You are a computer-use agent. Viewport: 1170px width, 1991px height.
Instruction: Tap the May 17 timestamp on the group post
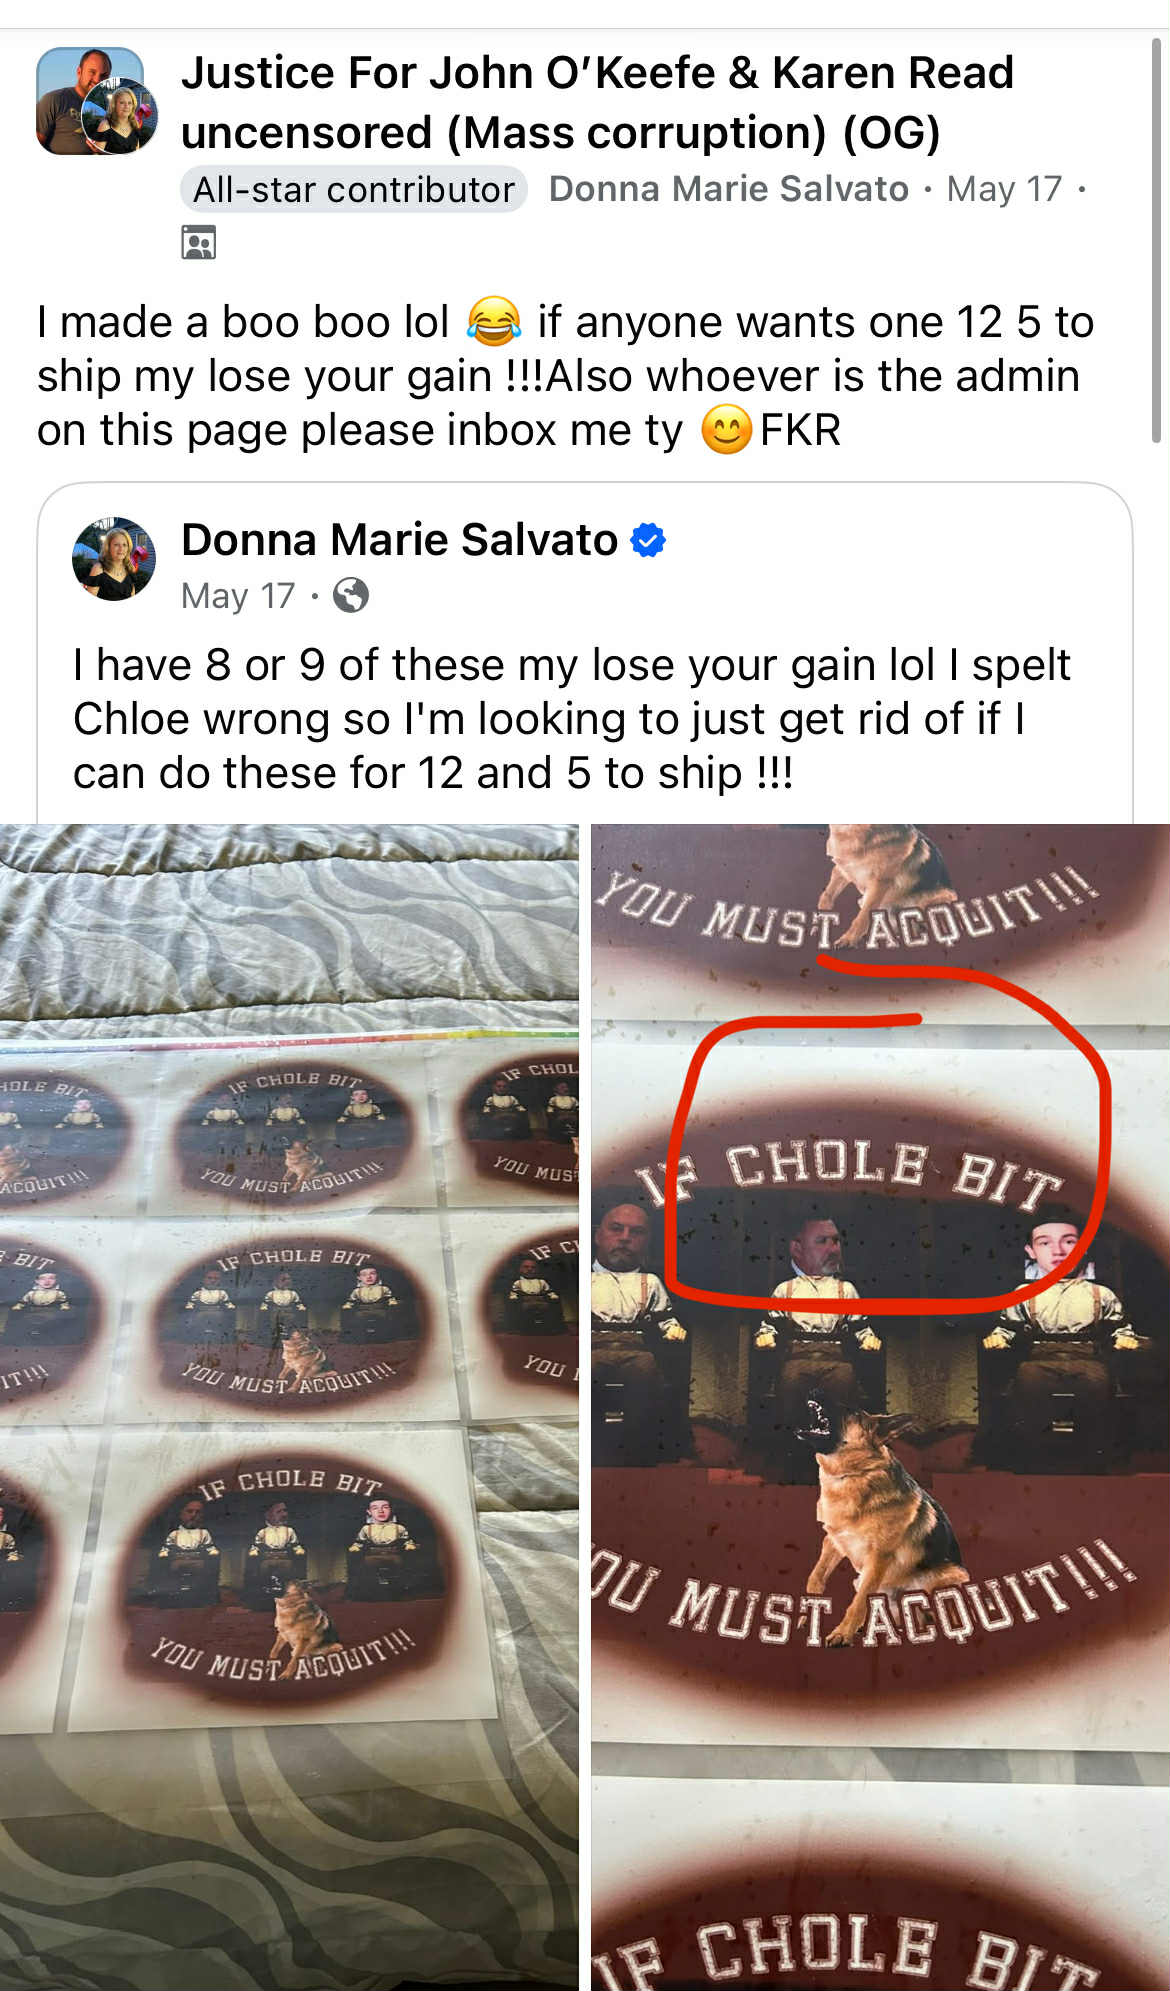1004,189
